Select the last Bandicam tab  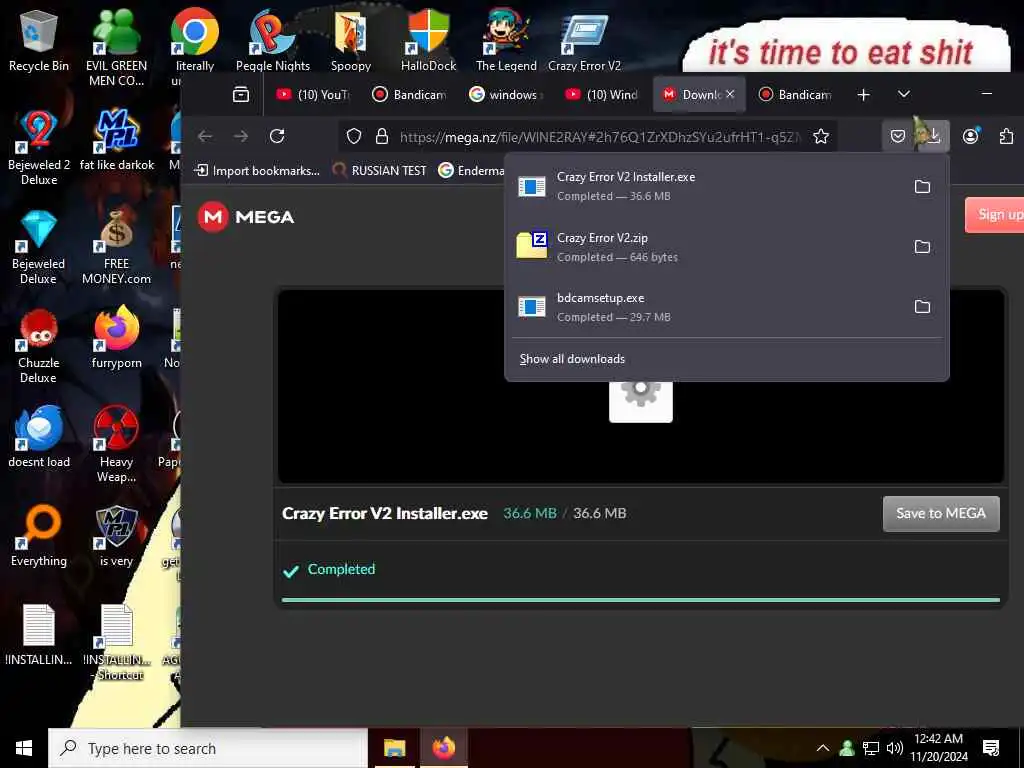click(x=796, y=95)
